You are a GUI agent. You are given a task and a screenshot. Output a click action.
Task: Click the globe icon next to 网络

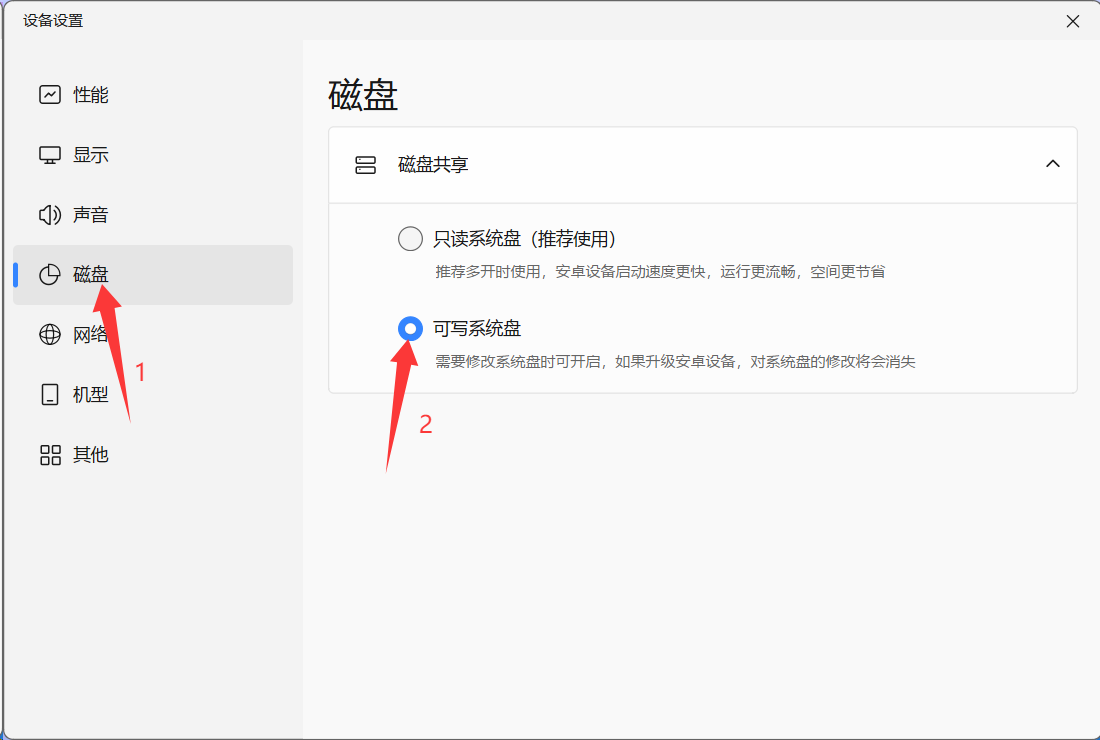click(49, 334)
